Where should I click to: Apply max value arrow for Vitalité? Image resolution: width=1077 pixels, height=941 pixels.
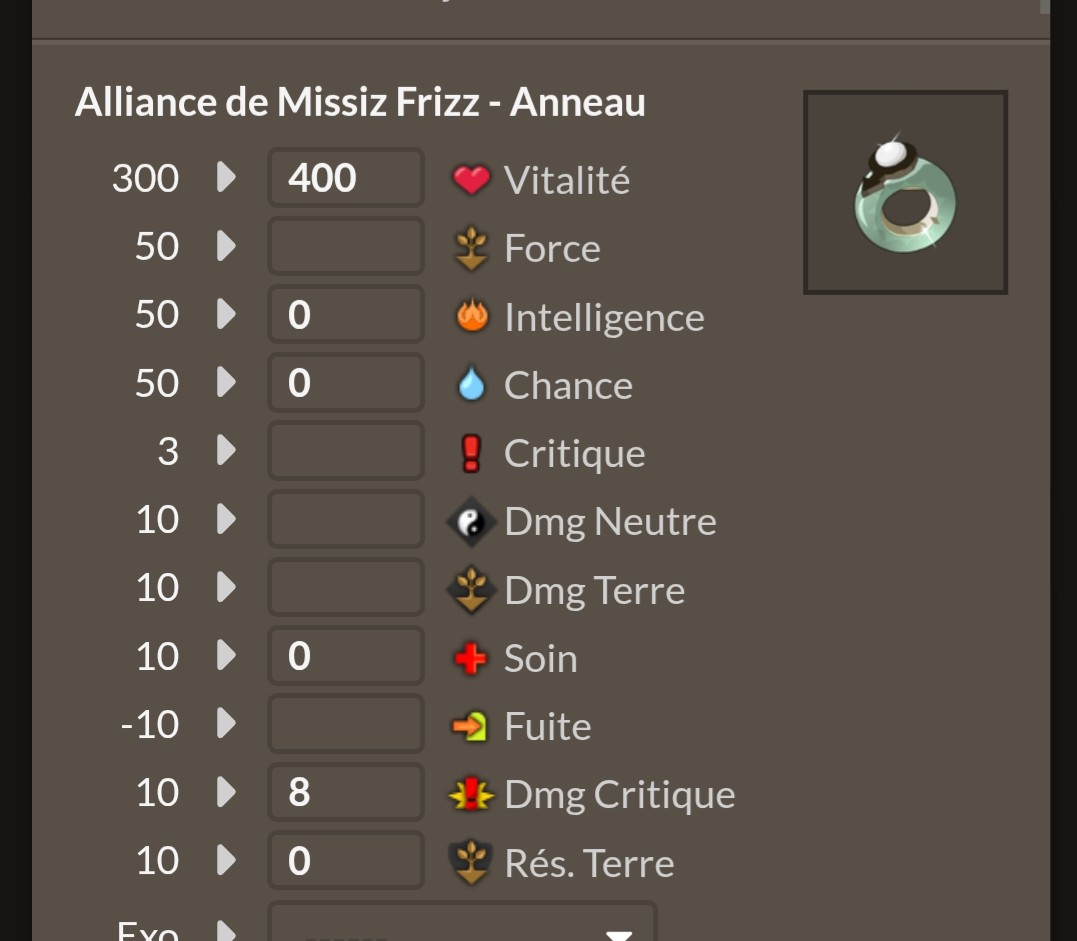(226, 177)
